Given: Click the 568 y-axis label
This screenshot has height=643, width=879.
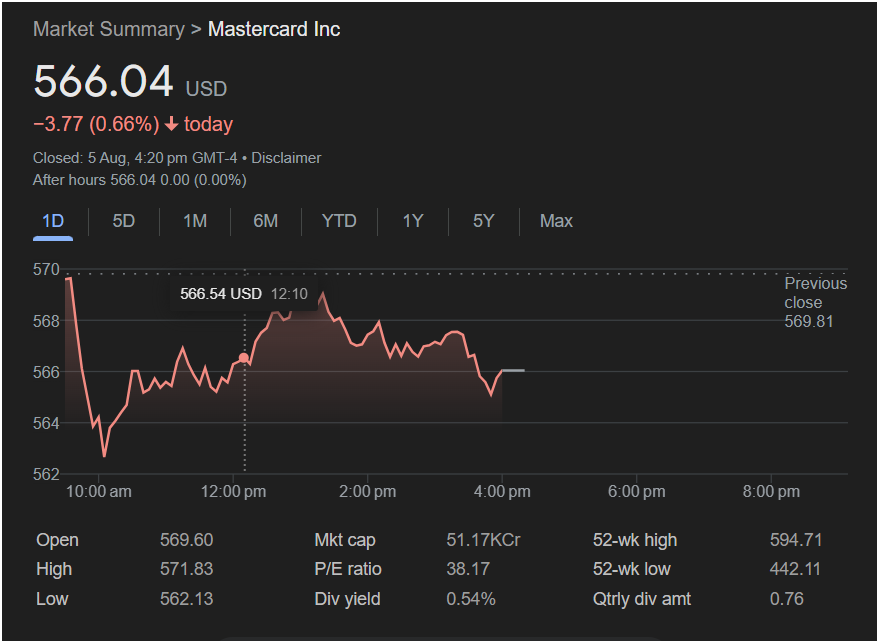Looking at the screenshot, I should [46, 321].
